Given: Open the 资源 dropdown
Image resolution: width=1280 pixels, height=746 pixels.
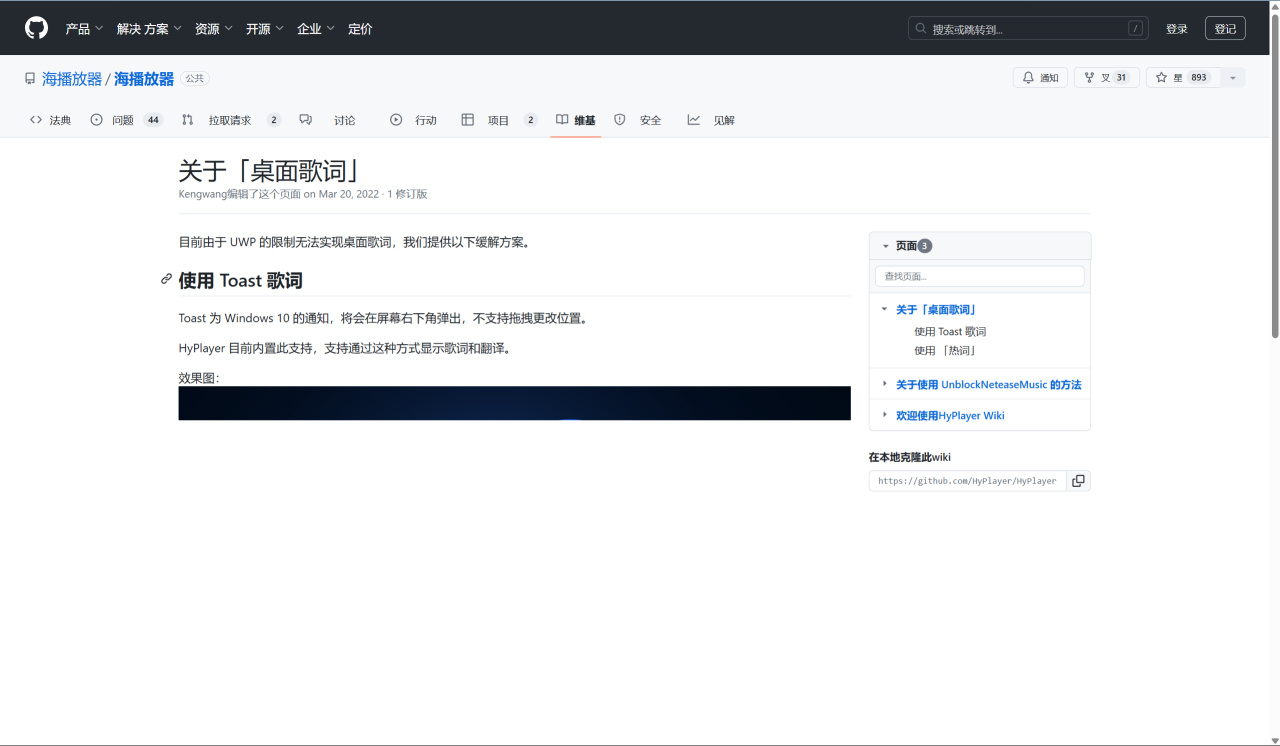Looking at the screenshot, I should 214,29.
